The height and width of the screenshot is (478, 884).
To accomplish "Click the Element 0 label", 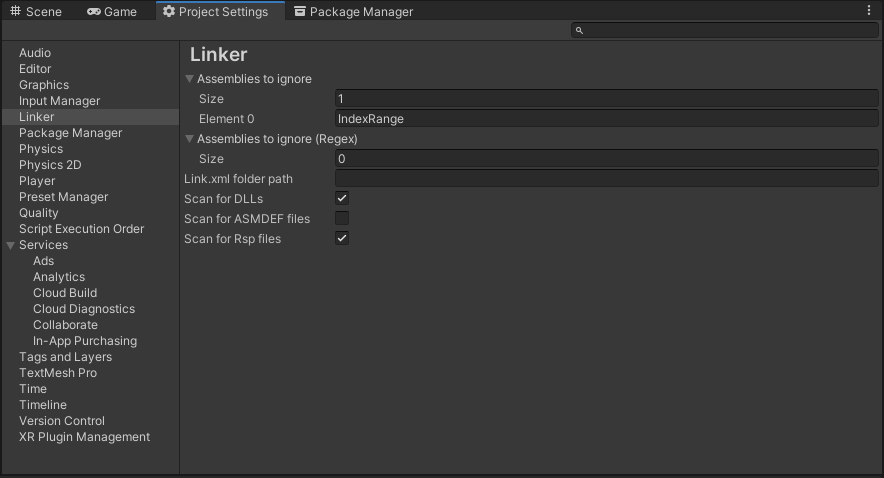I will (x=227, y=119).
